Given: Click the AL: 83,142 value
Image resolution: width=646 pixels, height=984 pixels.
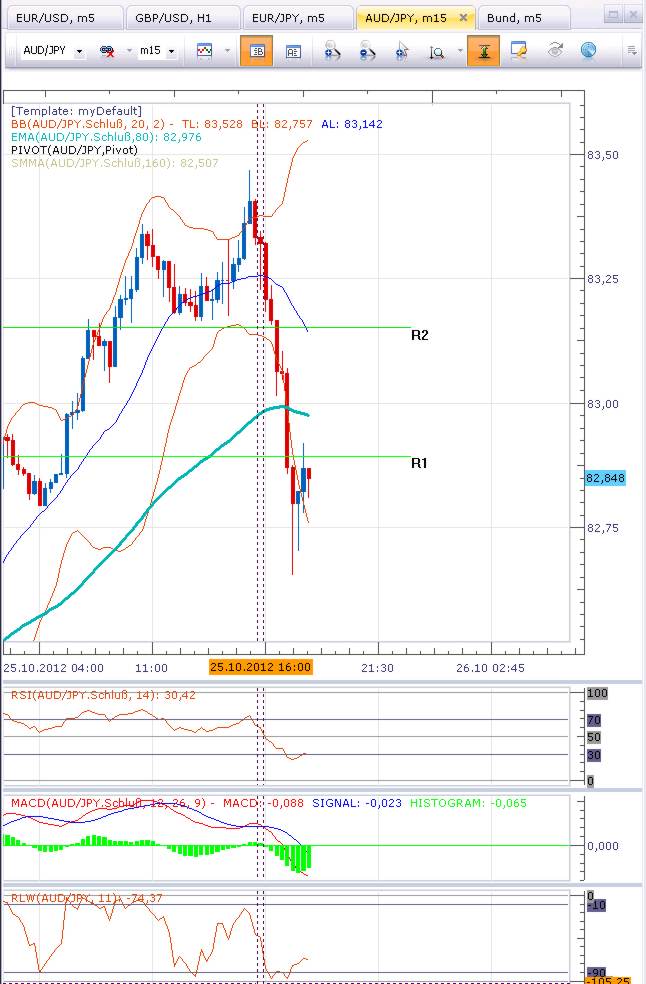Looking at the screenshot, I should (352, 124).
